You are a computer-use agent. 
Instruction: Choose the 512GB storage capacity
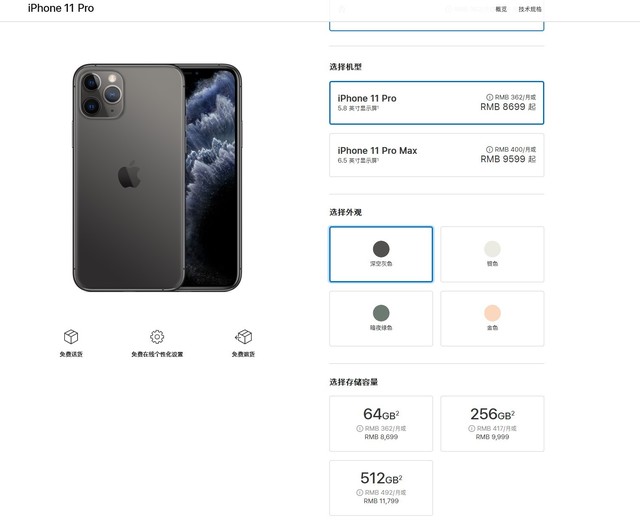pyautogui.click(x=381, y=487)
